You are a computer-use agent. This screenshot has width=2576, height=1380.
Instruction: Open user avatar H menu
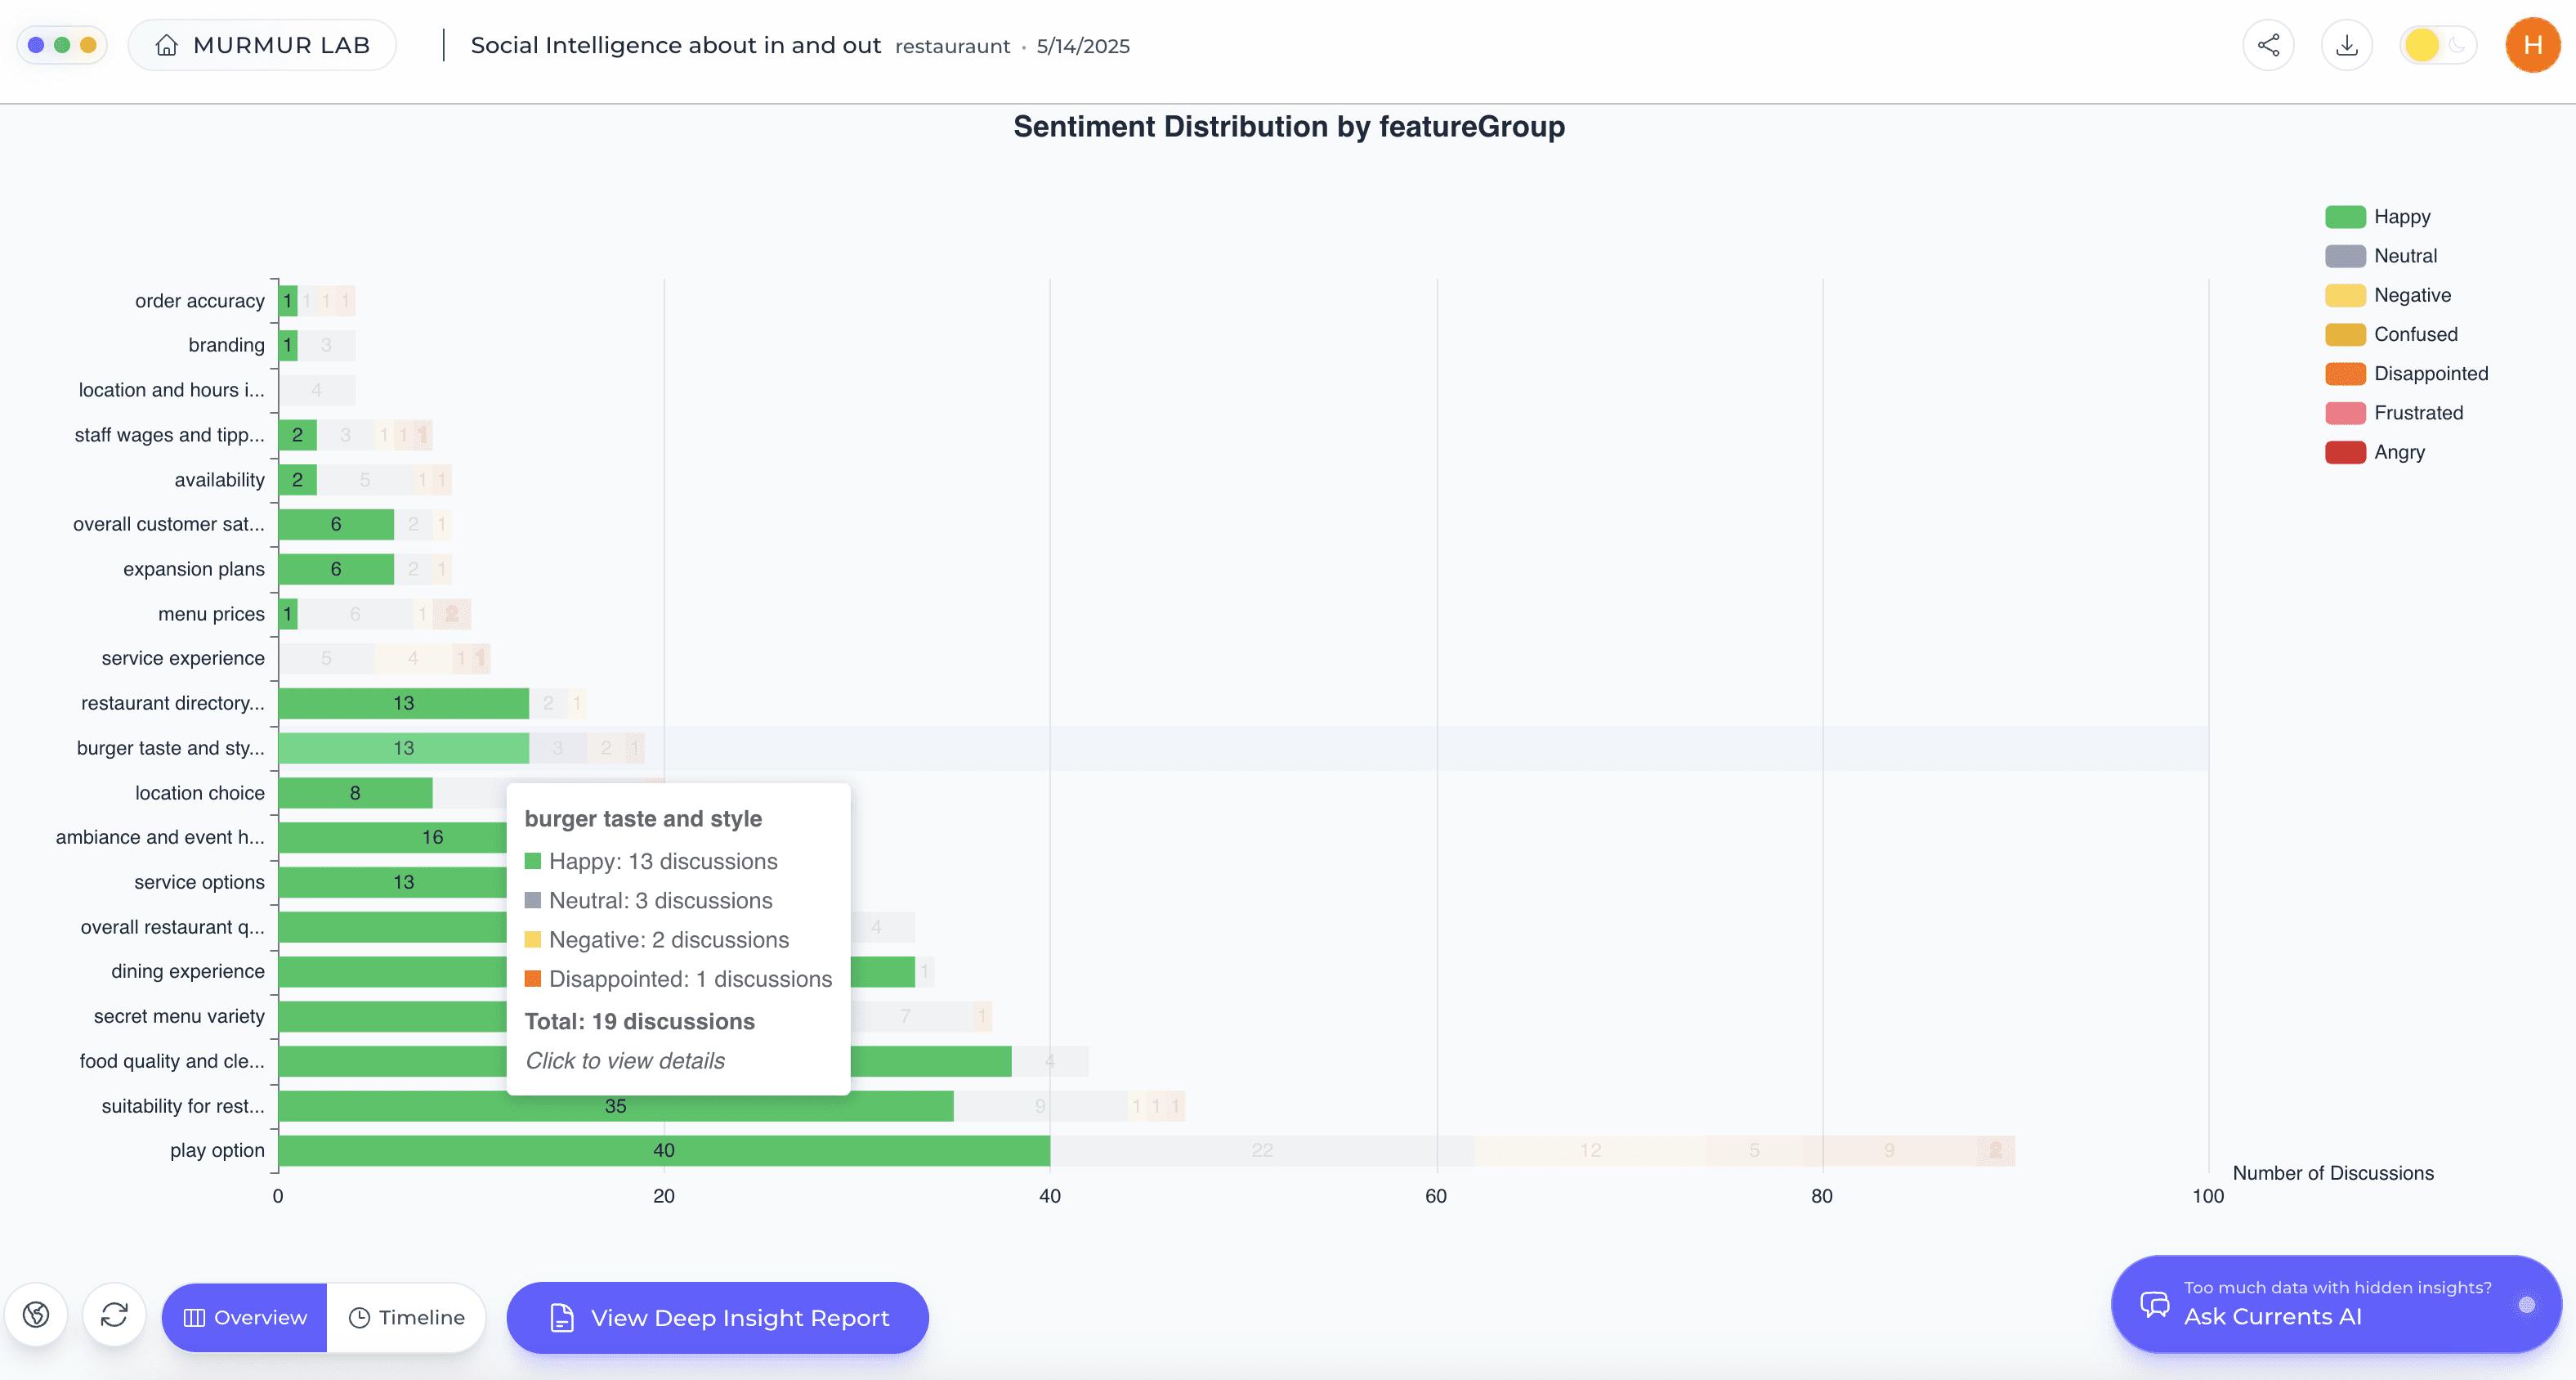coord(2532,45)
